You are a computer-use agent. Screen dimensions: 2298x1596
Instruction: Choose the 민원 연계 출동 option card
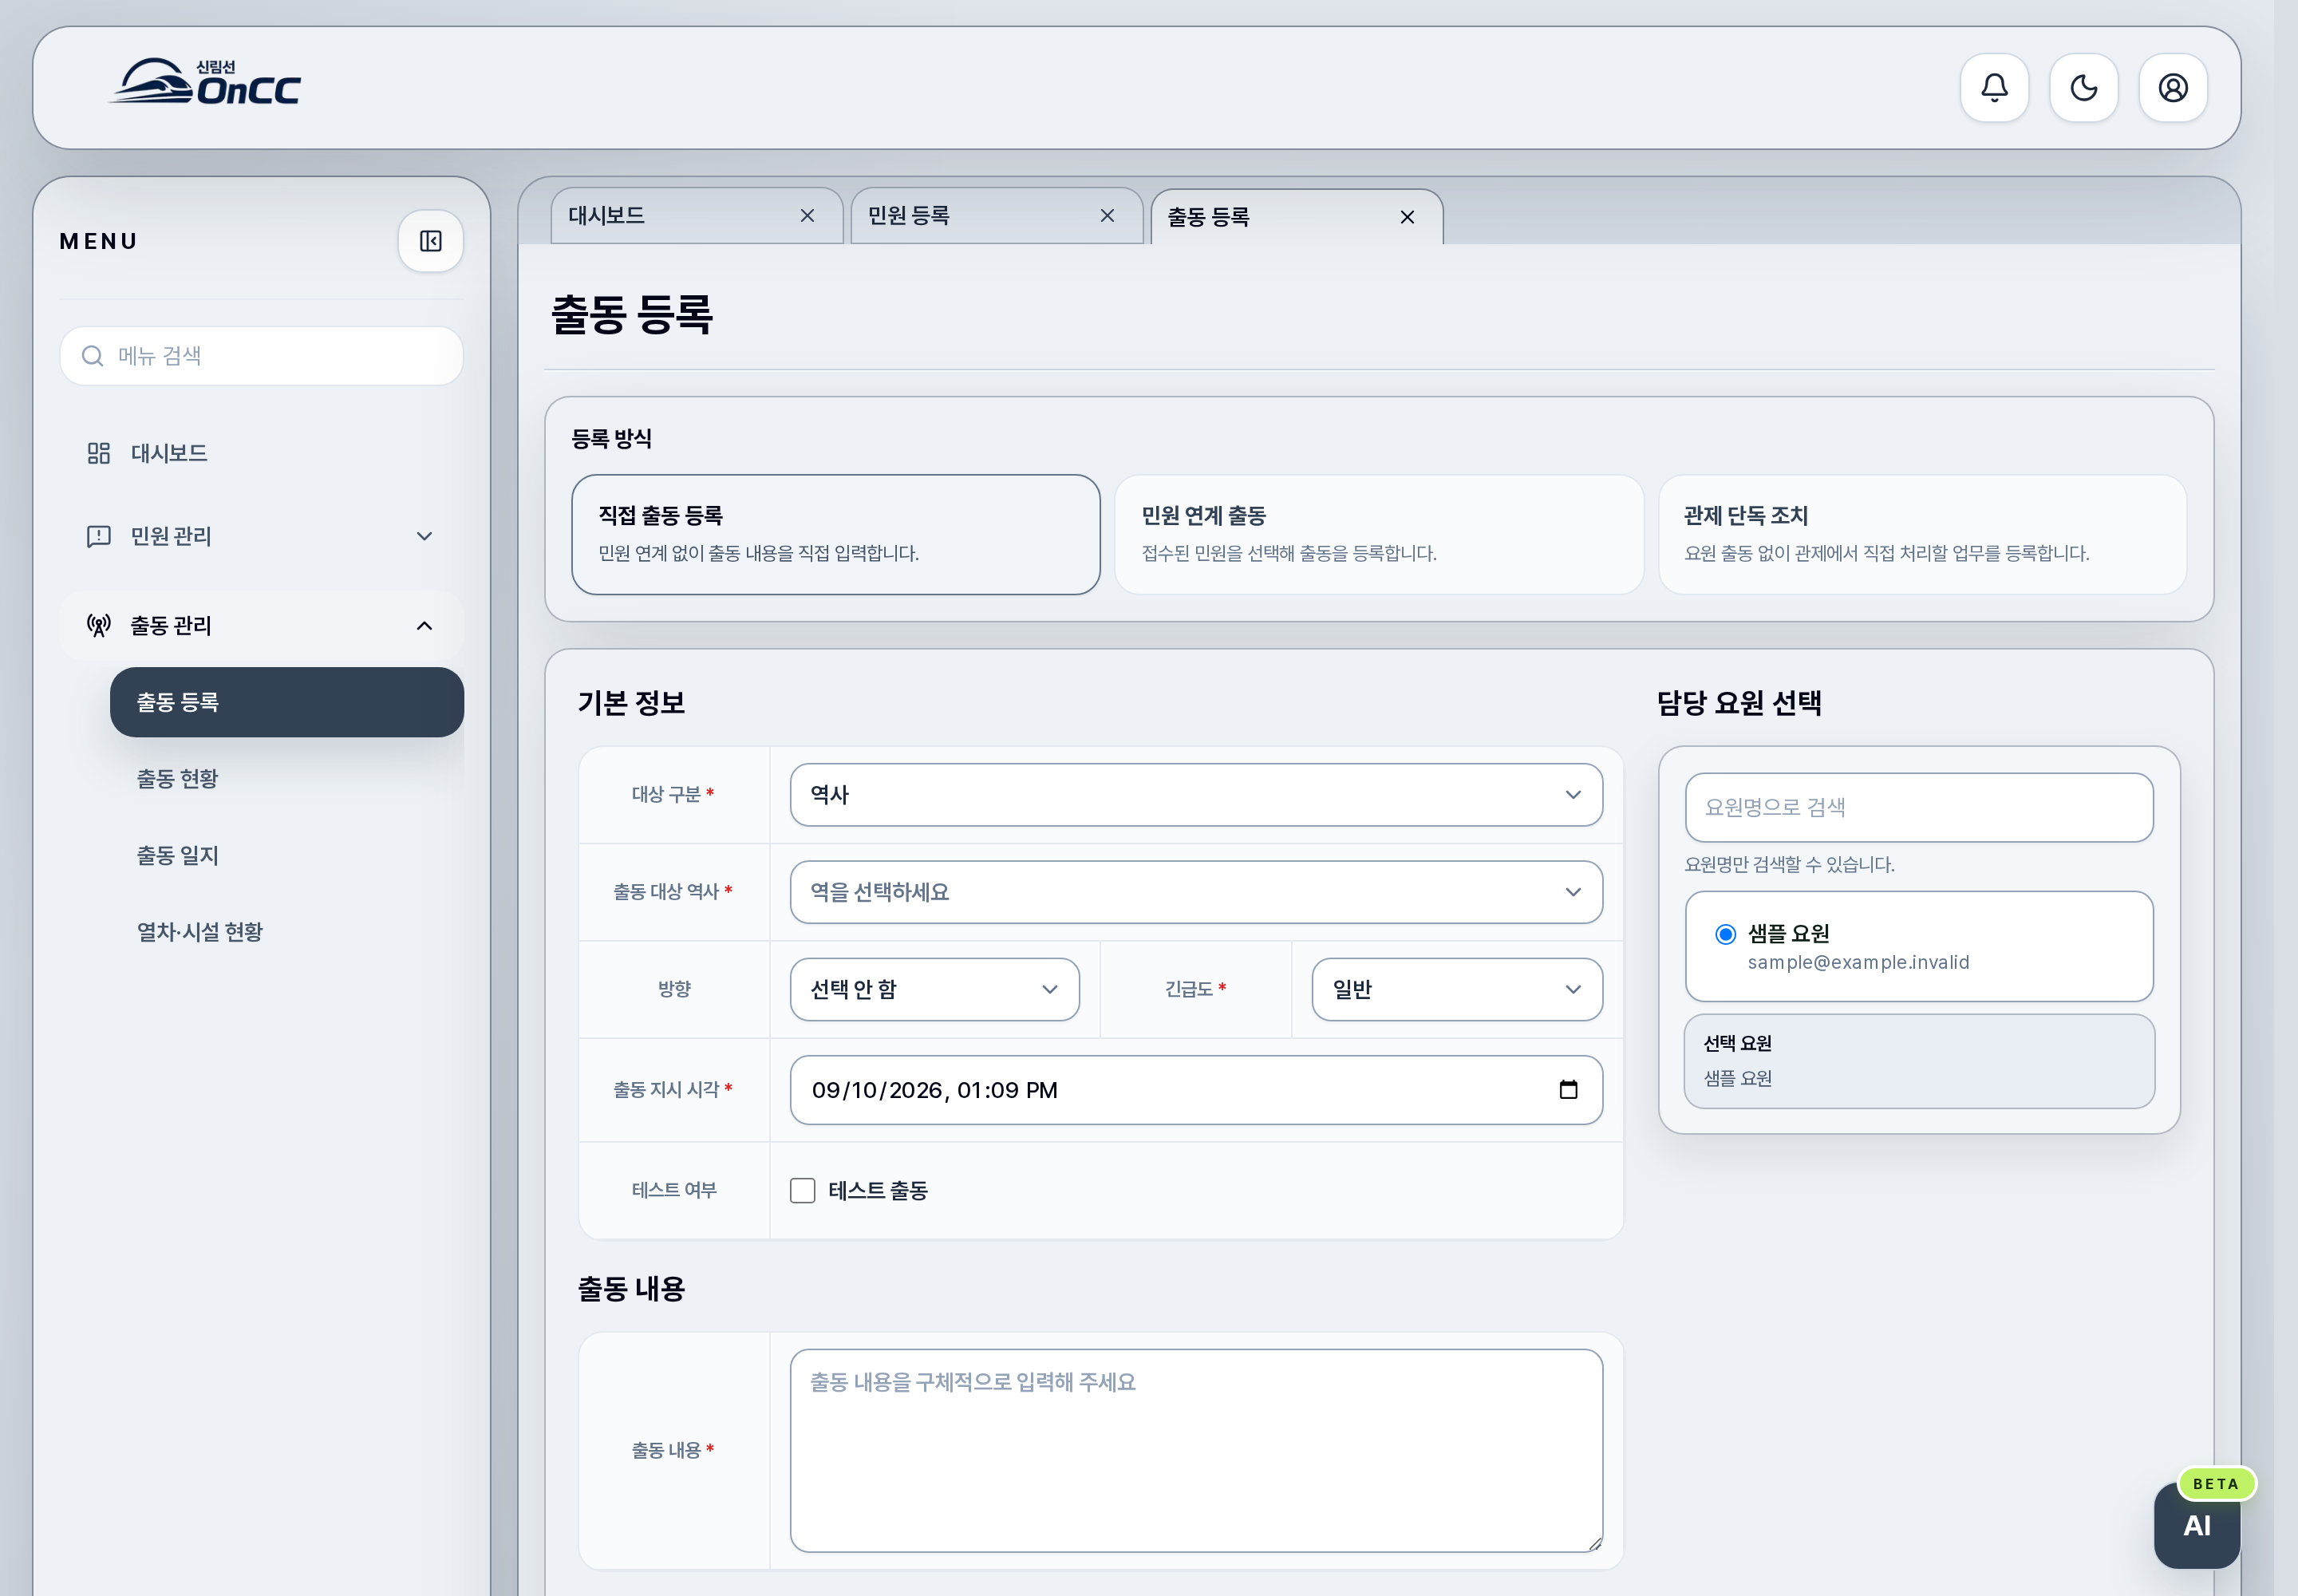pyautogui.click(x=1379, y=534)
